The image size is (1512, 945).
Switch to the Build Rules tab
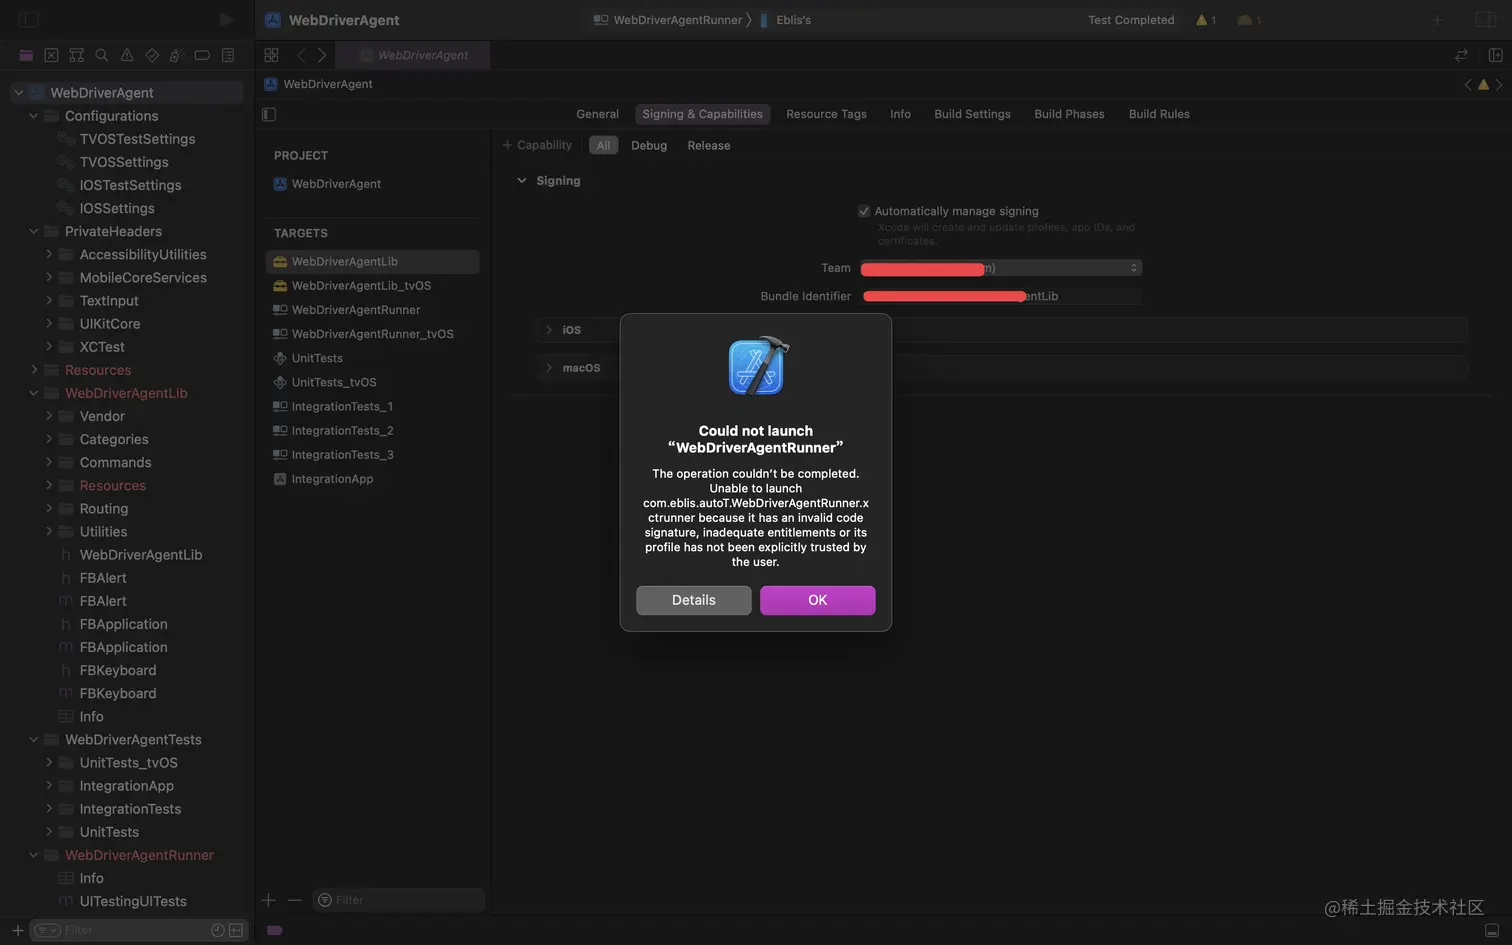pos(1159,114)
